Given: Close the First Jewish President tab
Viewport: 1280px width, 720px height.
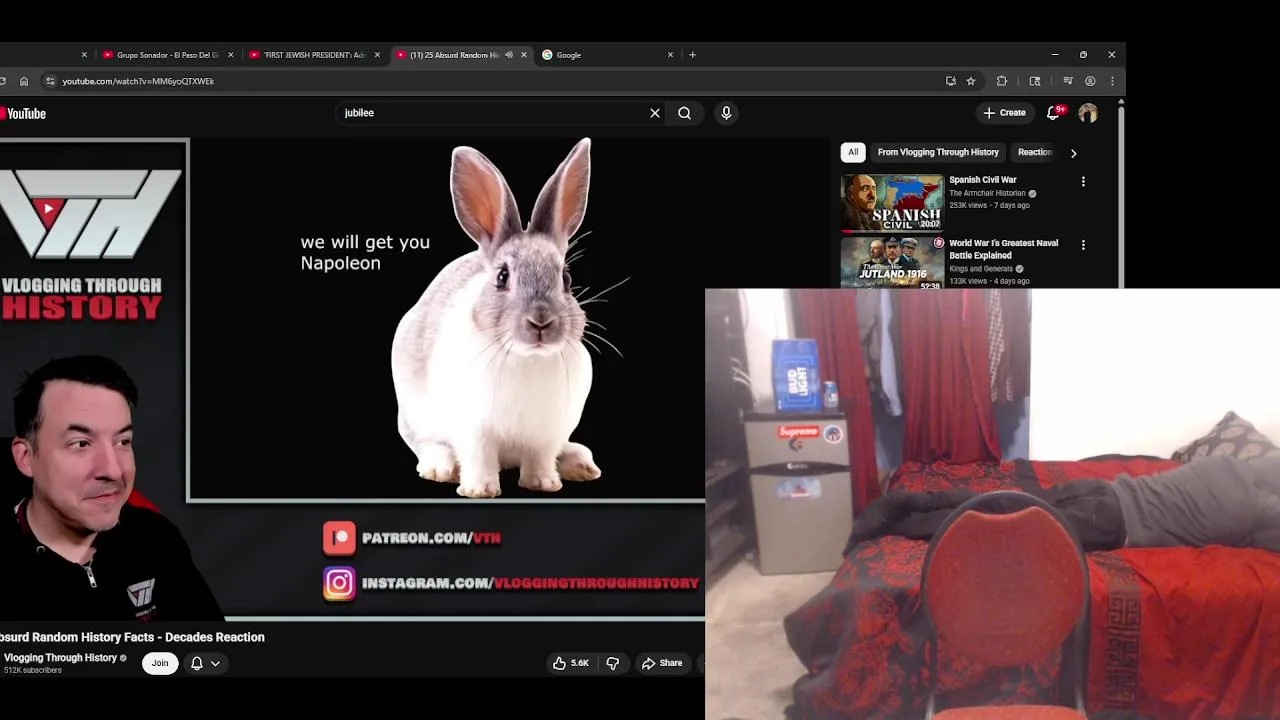Looking at the screenshot, I should click(377, 55).
